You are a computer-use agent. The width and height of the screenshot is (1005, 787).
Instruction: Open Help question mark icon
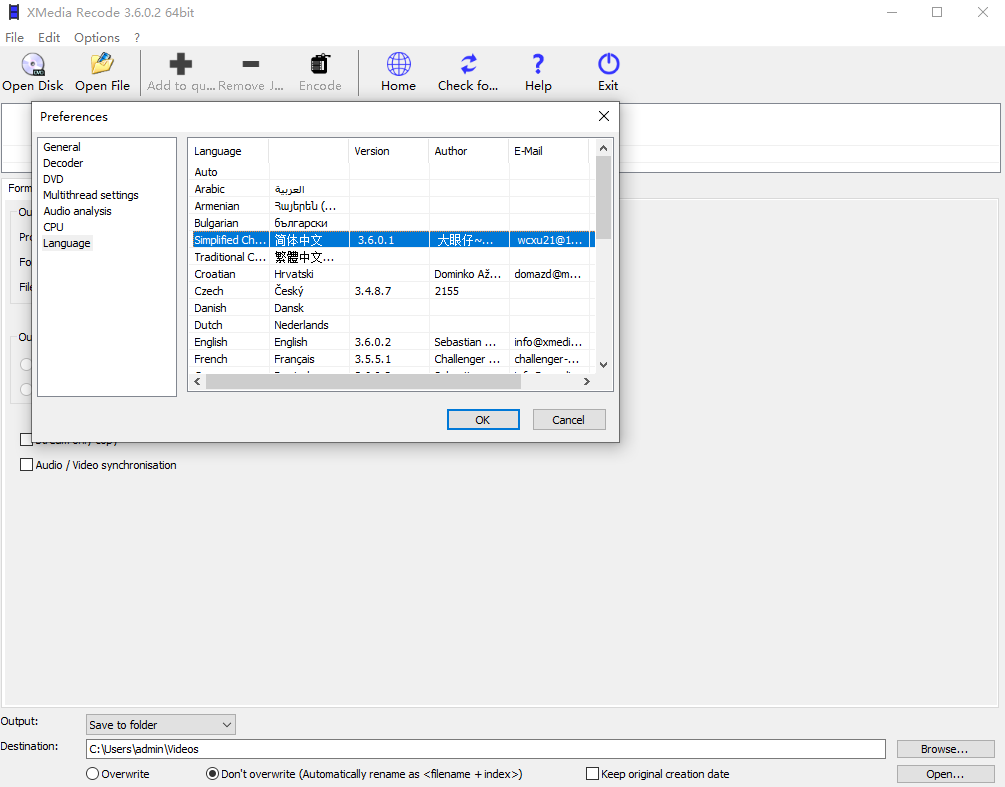[x=538, y=65]
